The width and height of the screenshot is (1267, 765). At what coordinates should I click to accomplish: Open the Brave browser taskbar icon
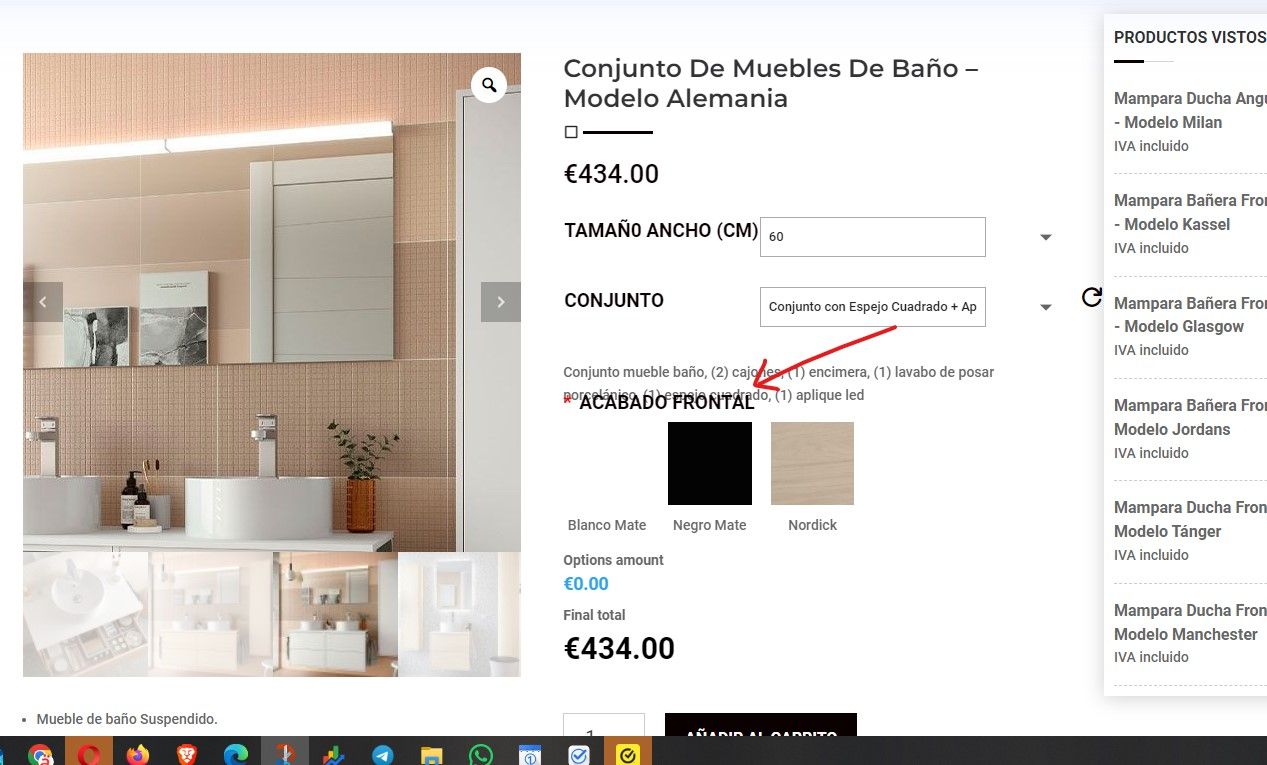[x=187, y=754]
